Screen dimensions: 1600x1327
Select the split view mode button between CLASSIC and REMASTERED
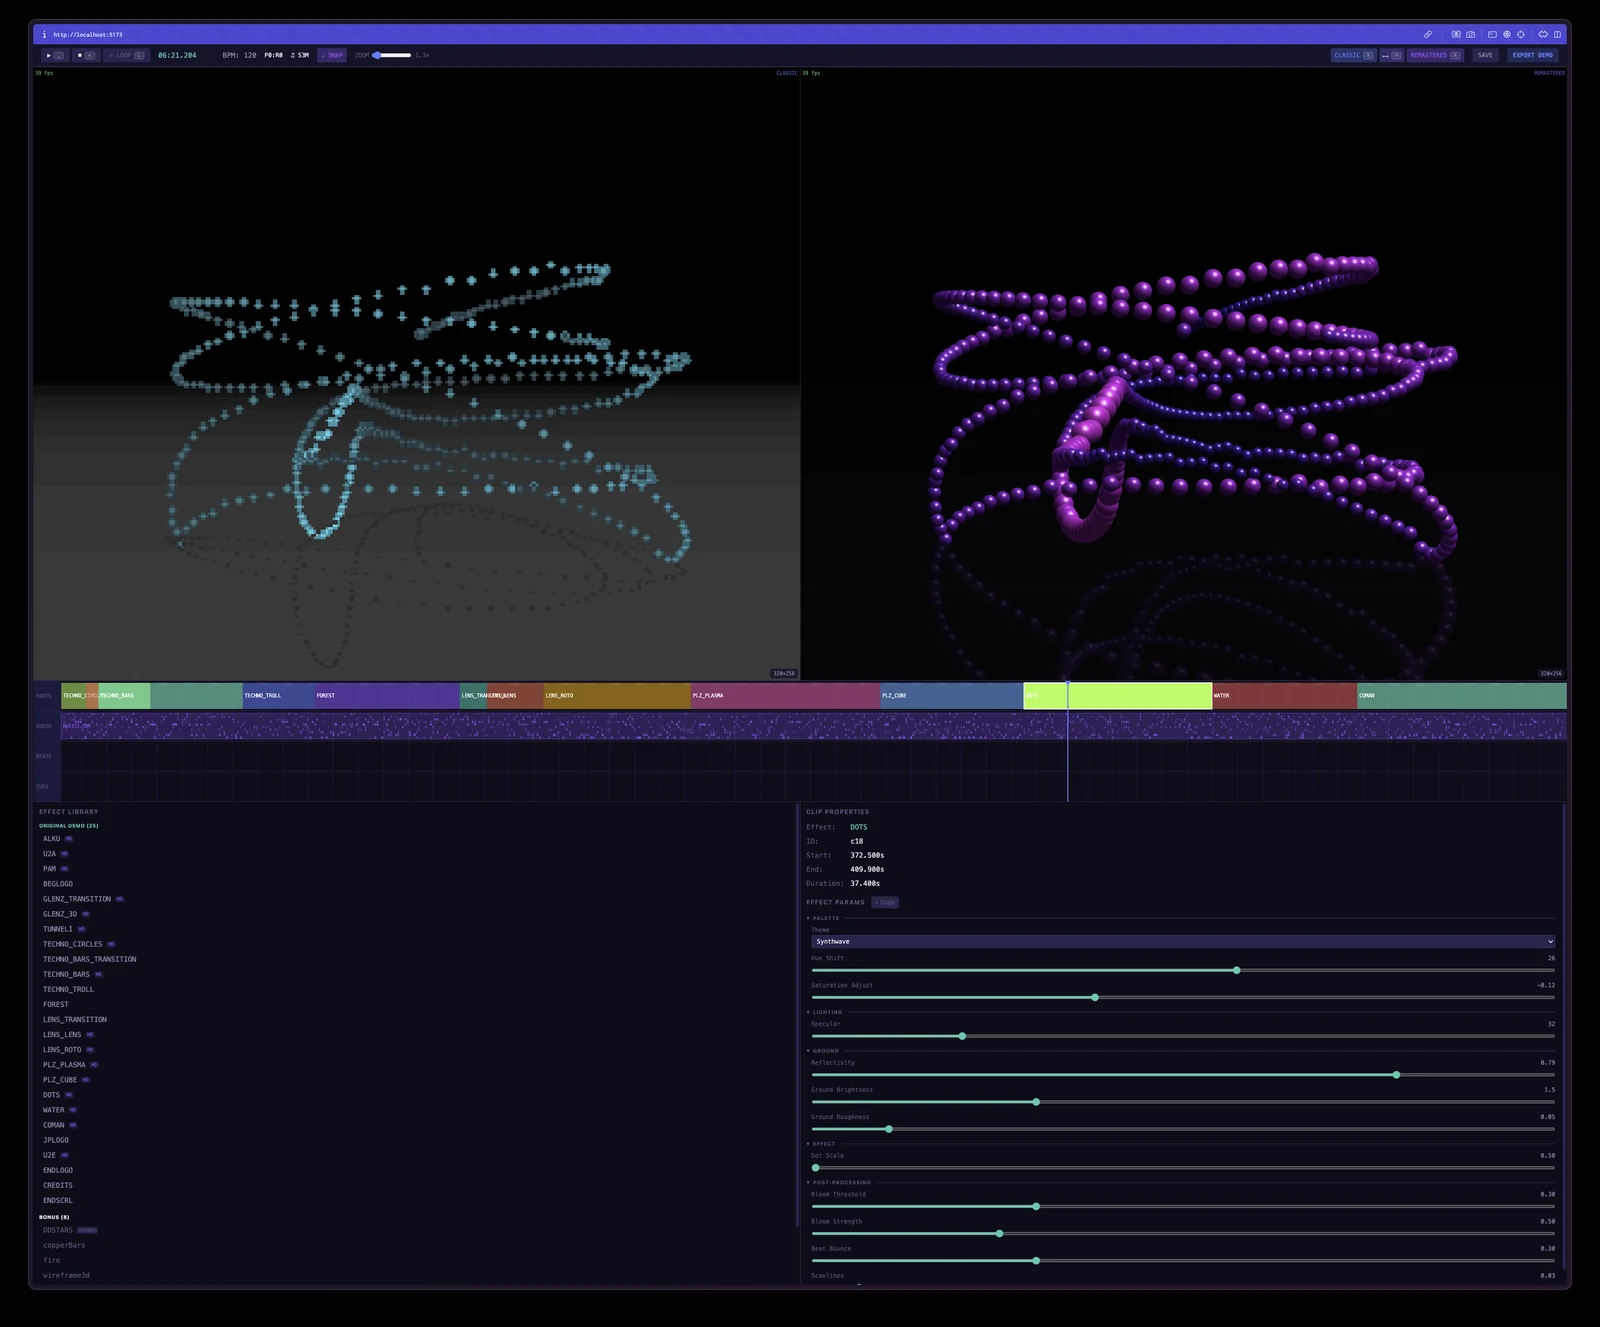[1392, 55]
